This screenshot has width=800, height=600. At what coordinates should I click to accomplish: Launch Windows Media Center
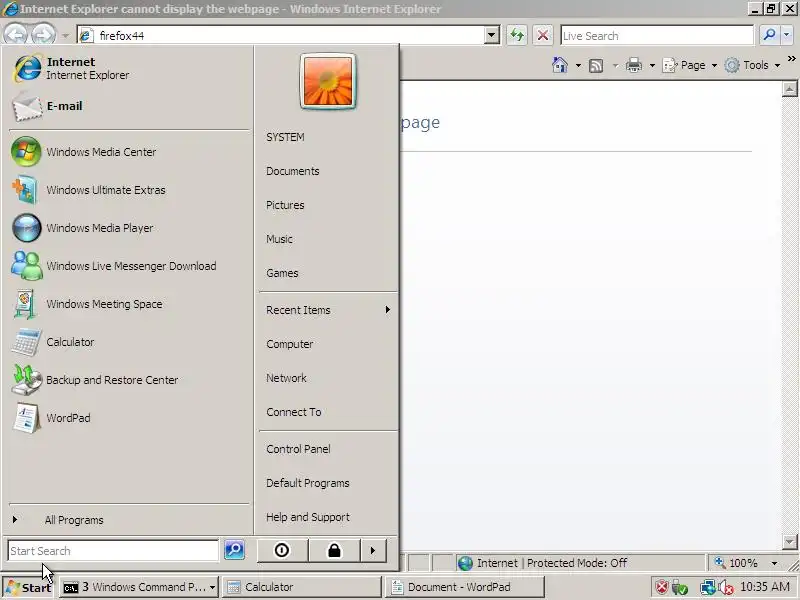coord(128,152)
